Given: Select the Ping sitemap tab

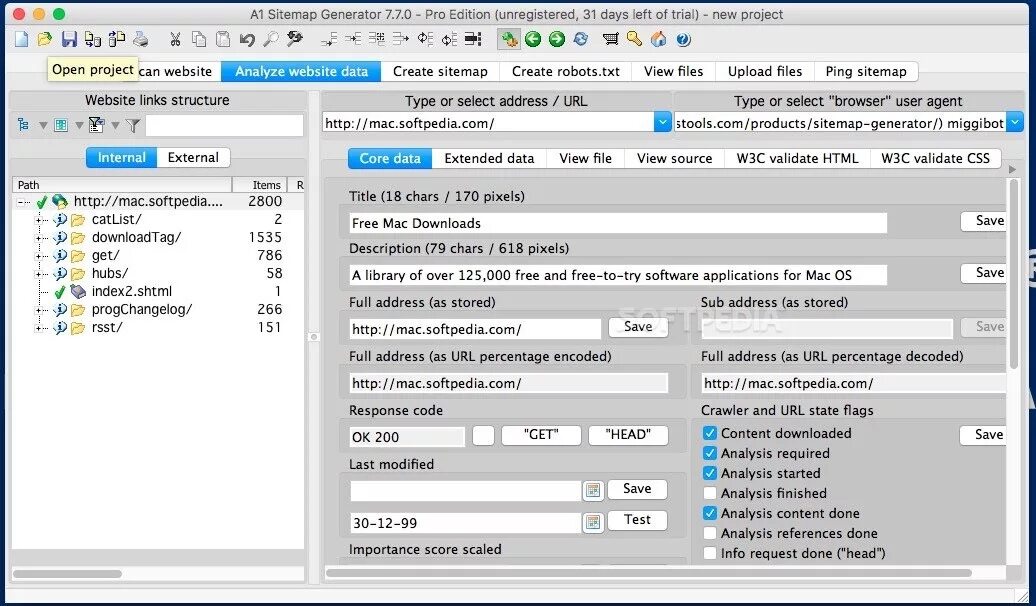Looking at the screenshot, I should (866, 71).
